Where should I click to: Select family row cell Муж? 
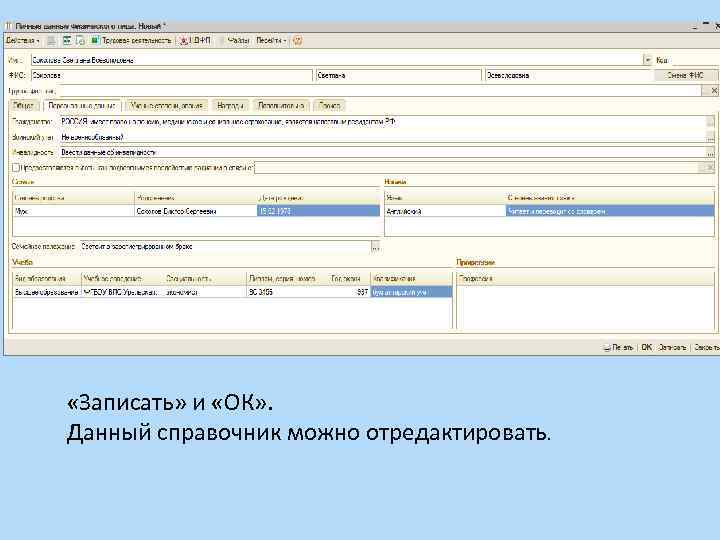point(73,211)
